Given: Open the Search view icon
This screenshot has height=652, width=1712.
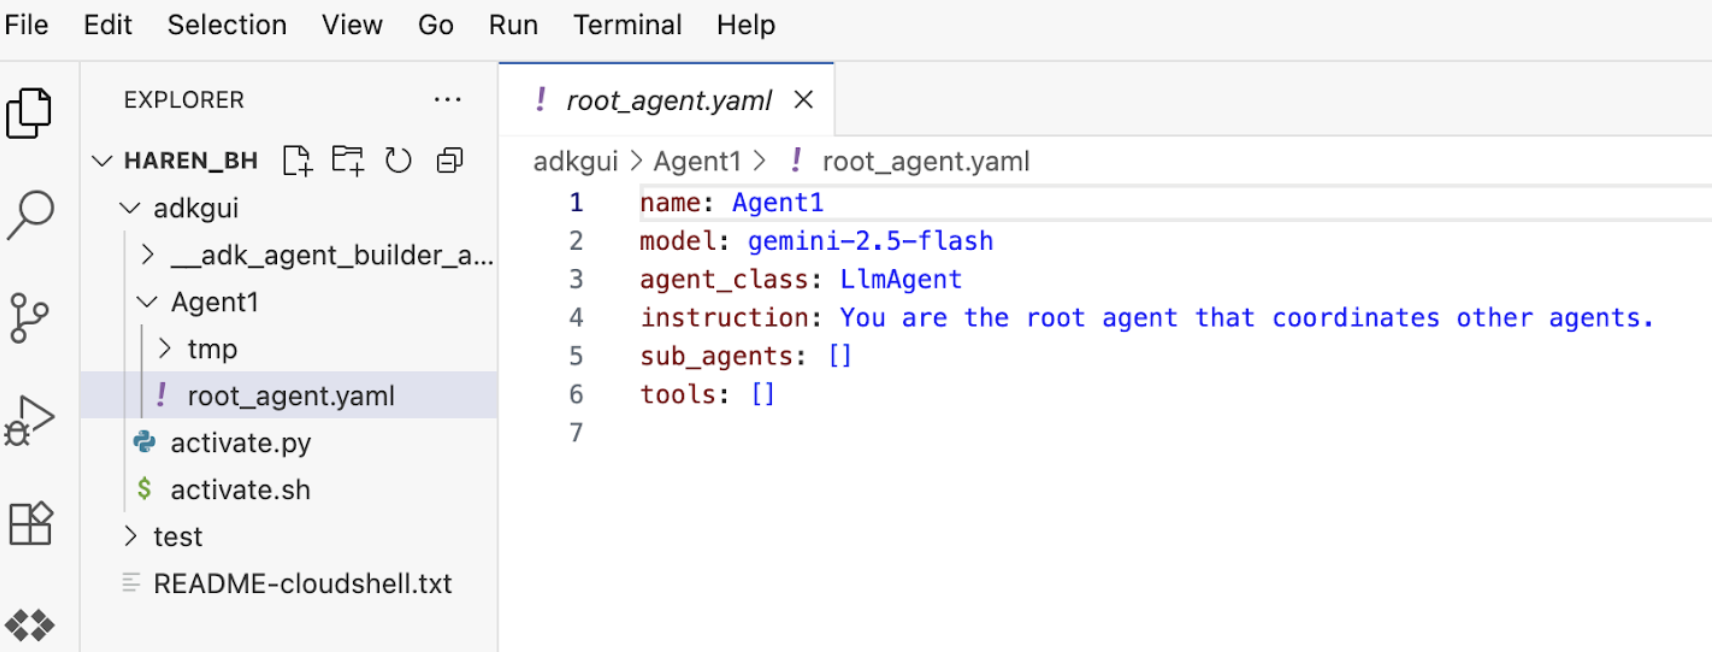Looking at the screenshot, I should click(30, 214).
